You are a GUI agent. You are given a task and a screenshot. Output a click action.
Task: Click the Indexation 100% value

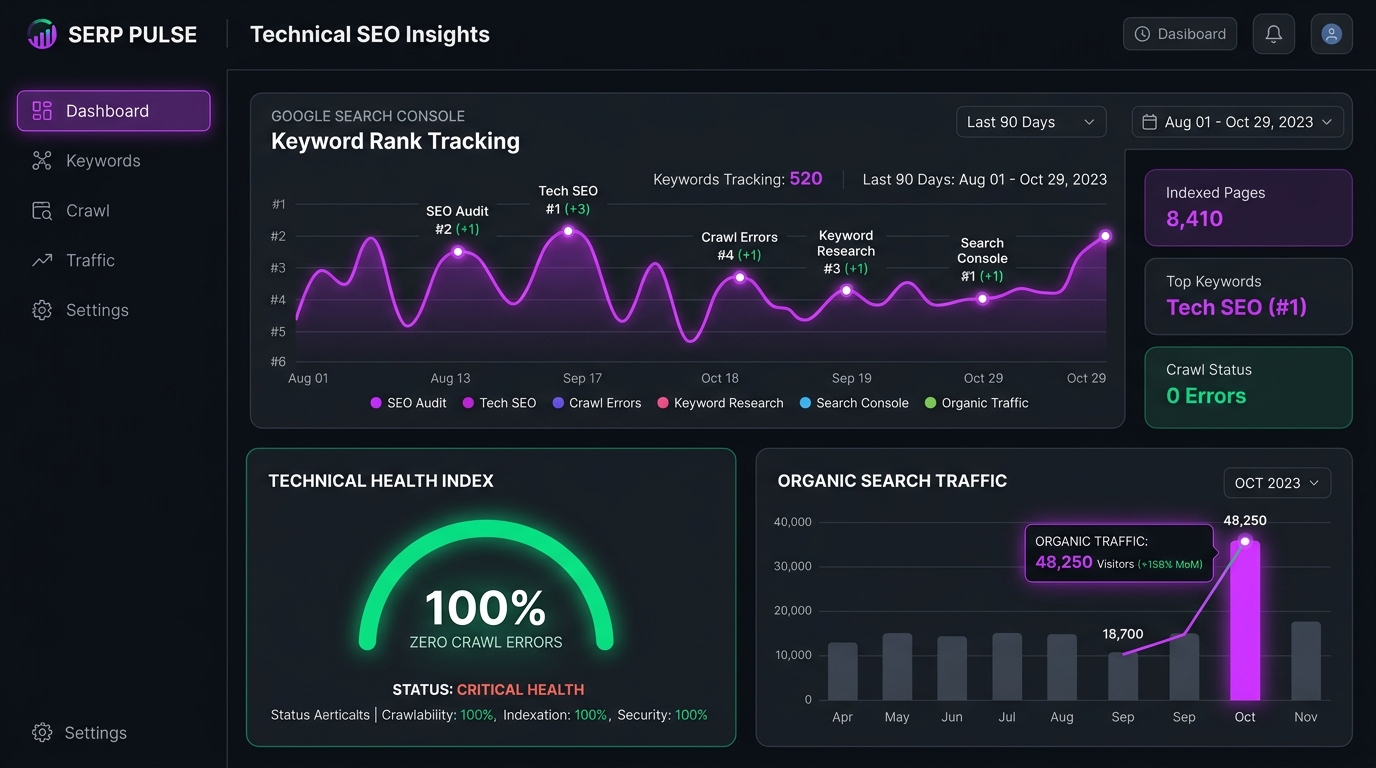(x=591, y=715)
